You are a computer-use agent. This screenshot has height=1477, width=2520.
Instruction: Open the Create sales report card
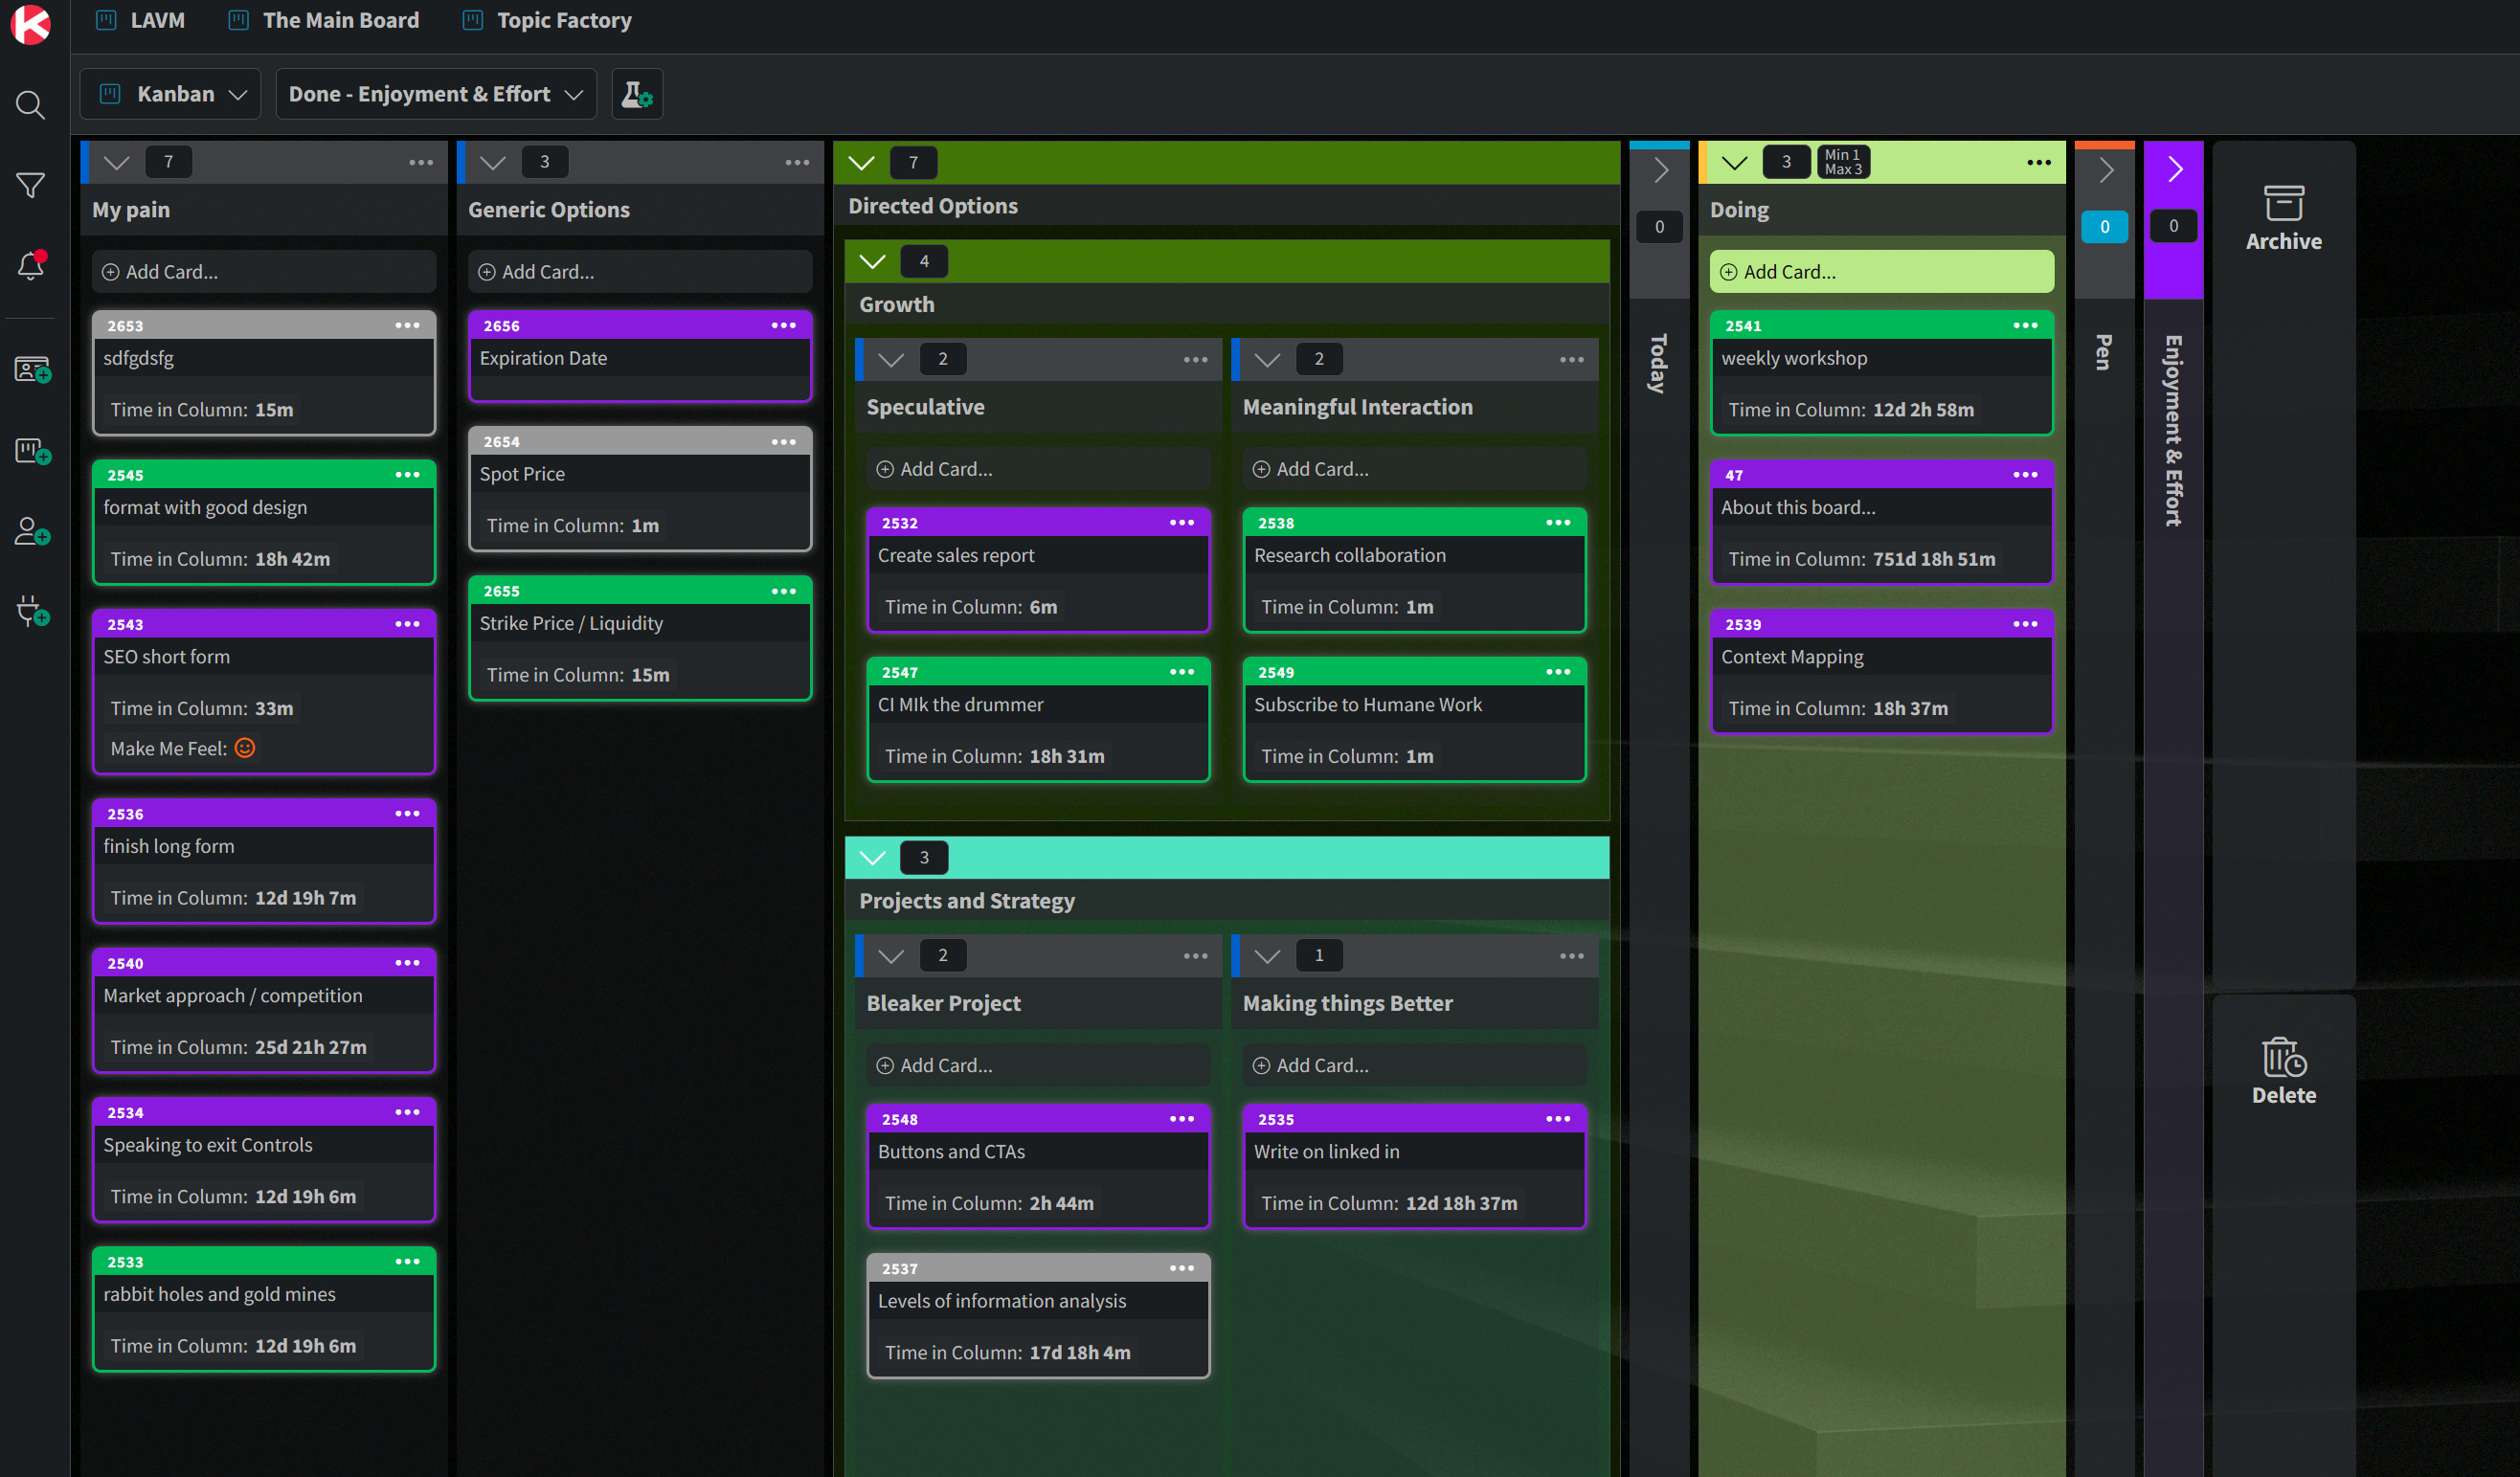point(955,555)
